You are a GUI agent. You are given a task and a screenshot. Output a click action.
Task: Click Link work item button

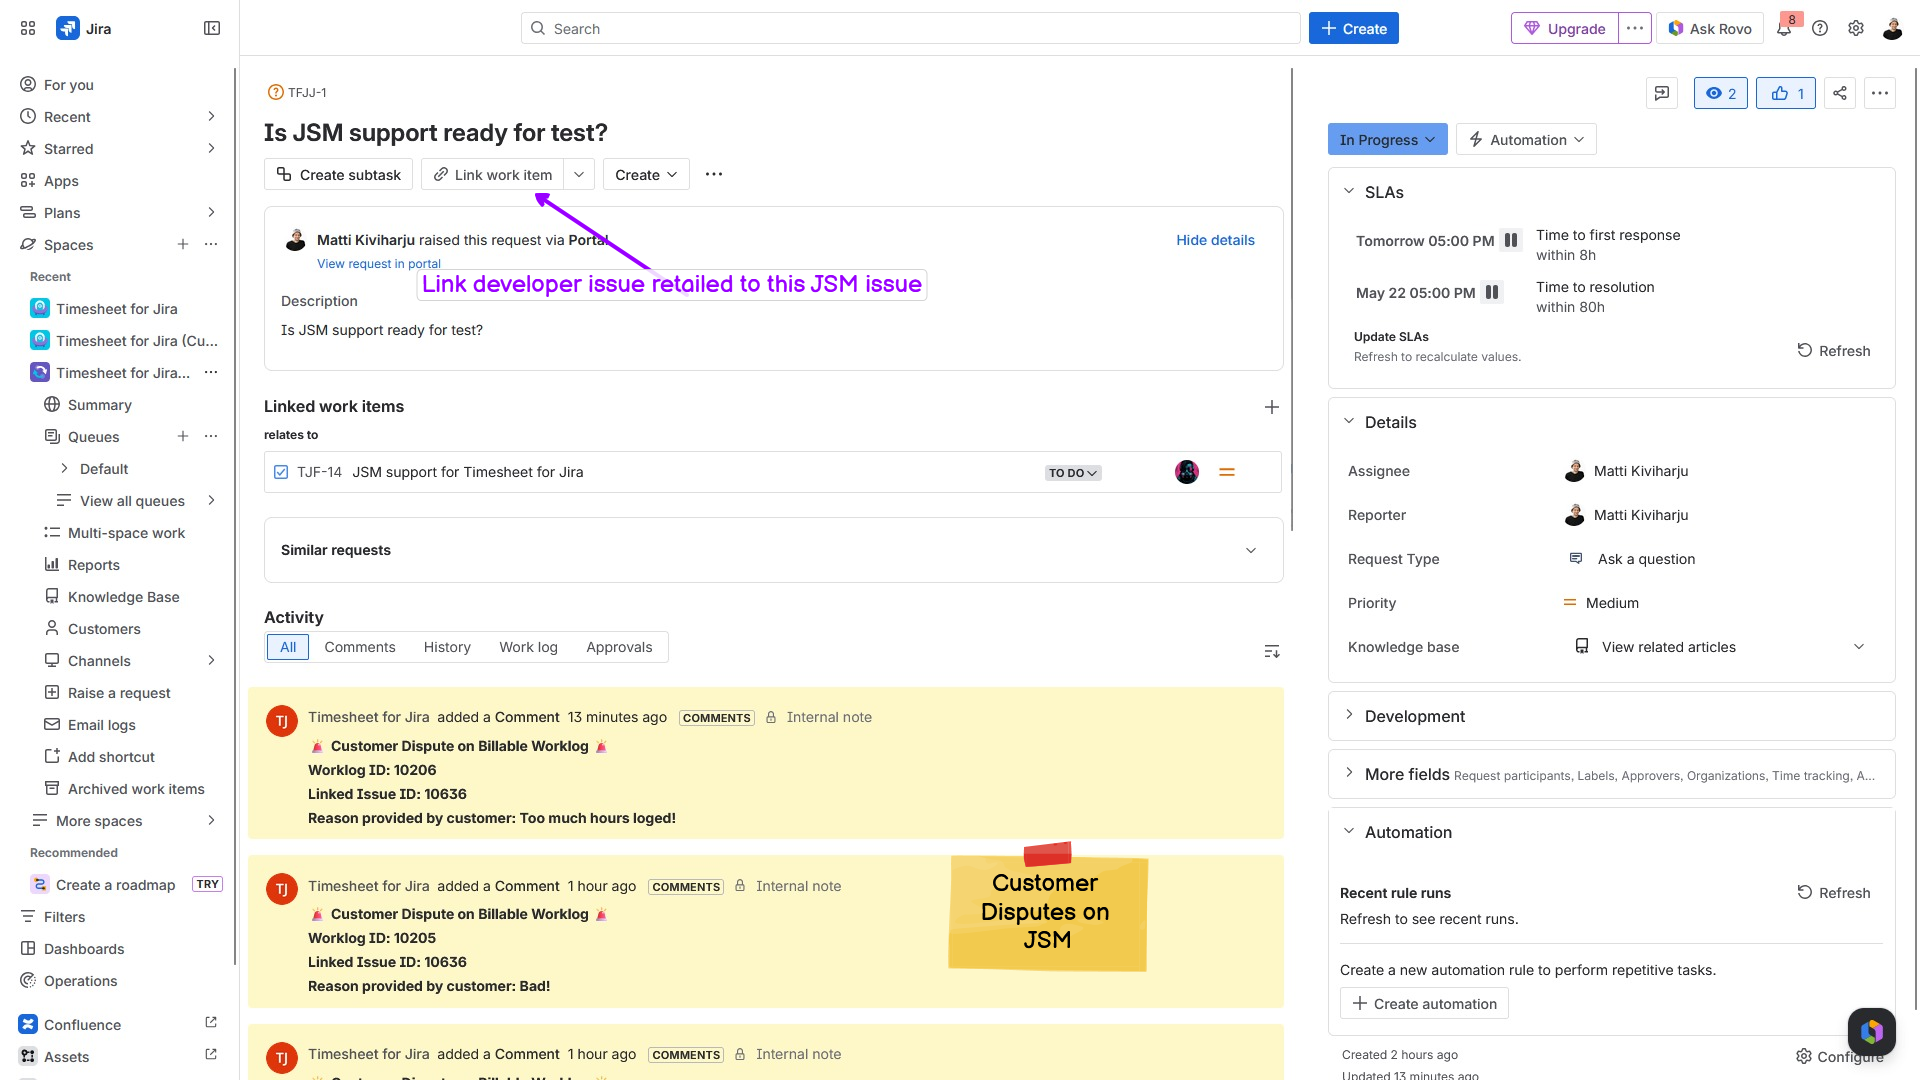[493, 174]
